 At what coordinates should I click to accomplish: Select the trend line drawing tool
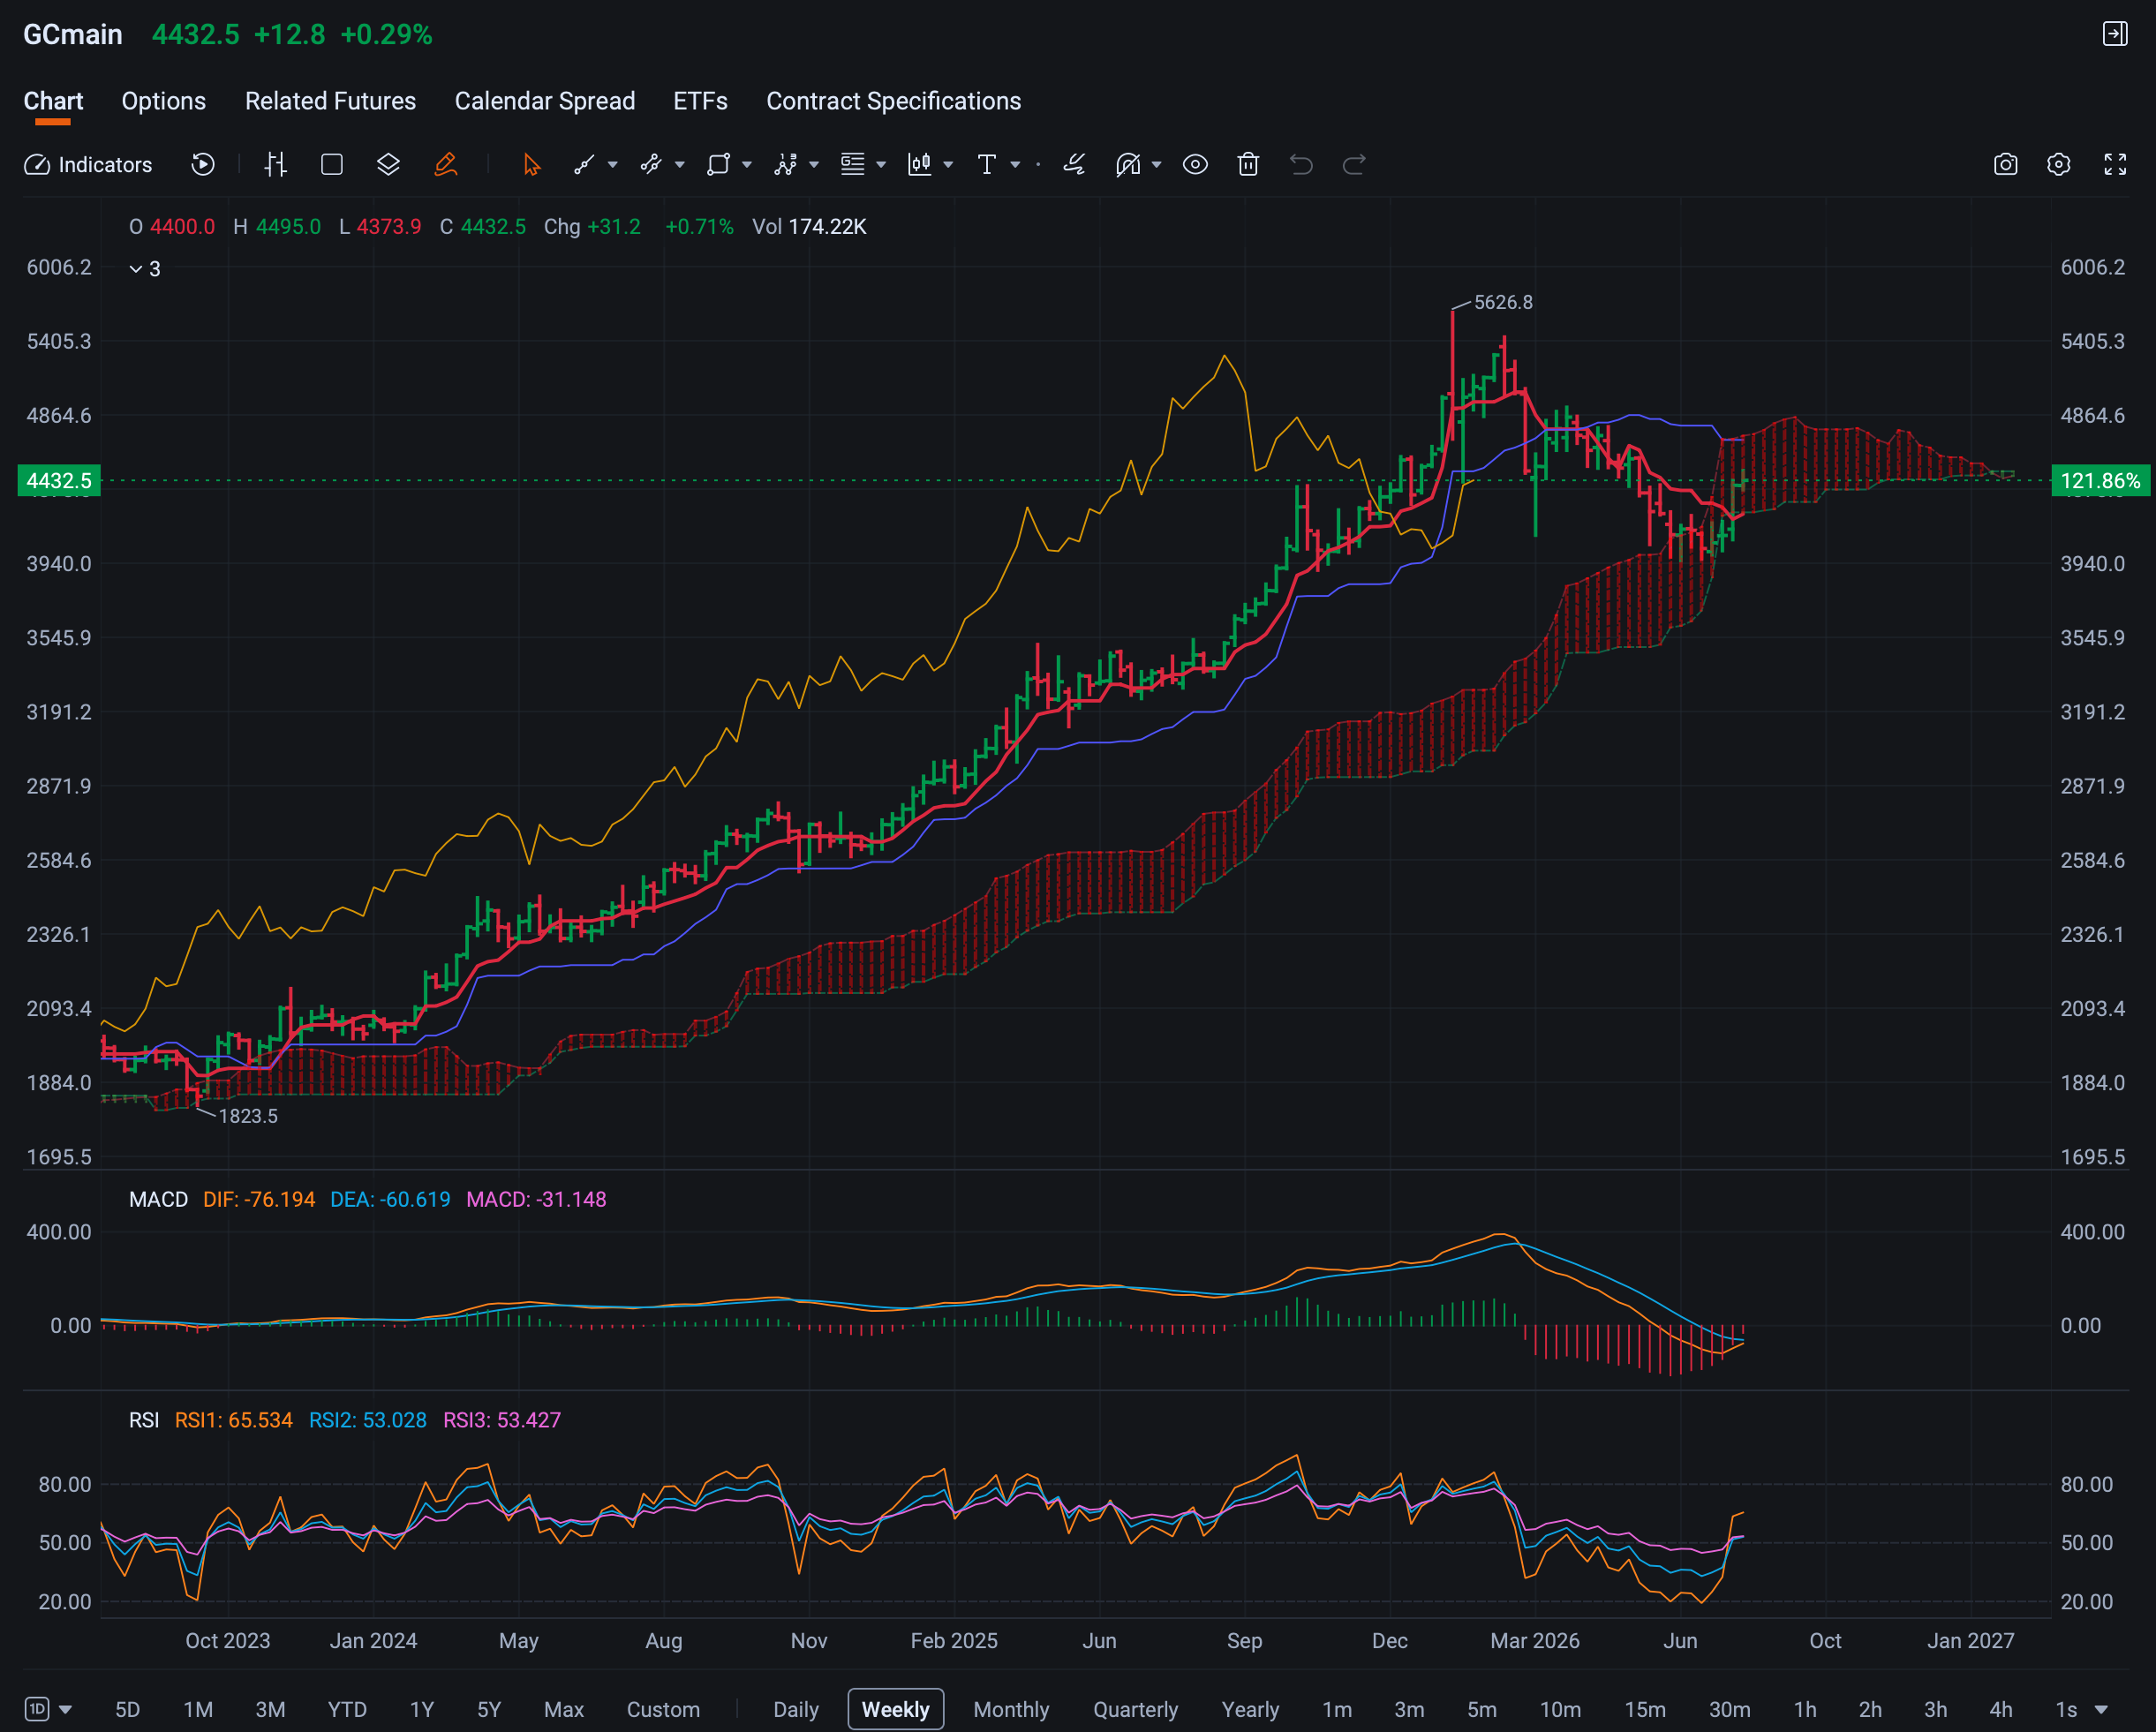tap(584, 165)
